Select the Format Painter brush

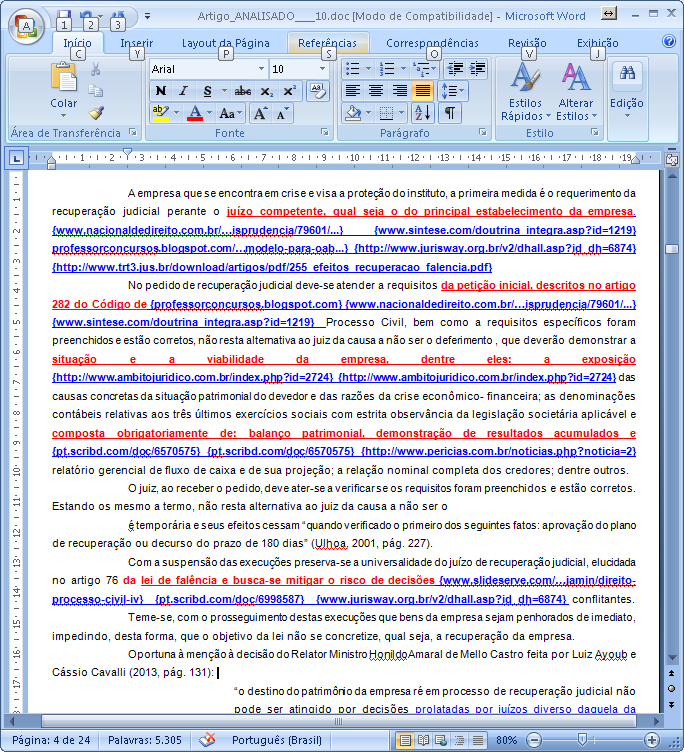pyautogui.click(x=96, y=113)
